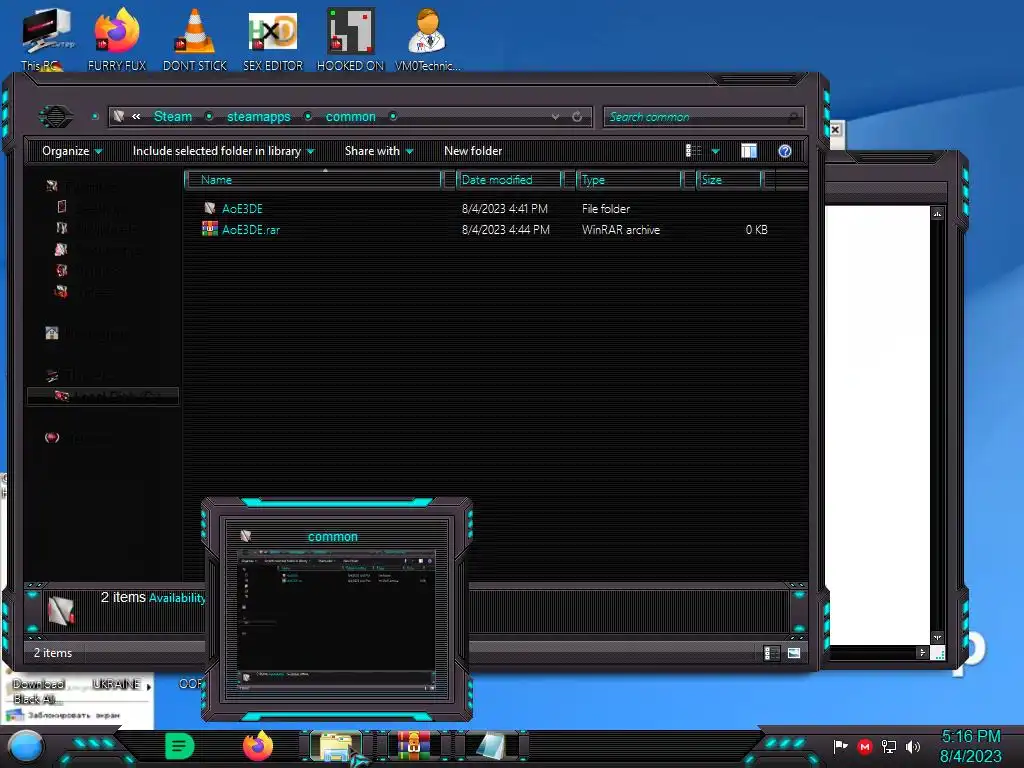Click horizontal scroll right arrow in background window
Screen dimensions: 1024x768
point(922,652)
